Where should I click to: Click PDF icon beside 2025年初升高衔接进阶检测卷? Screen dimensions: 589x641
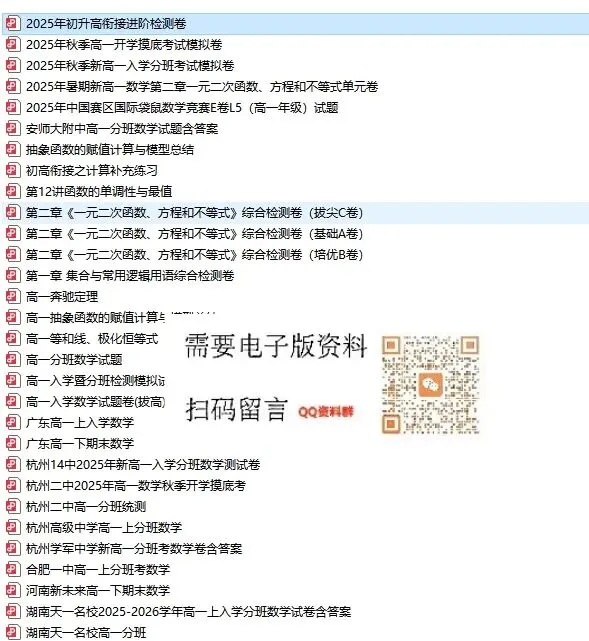(13, 23)
